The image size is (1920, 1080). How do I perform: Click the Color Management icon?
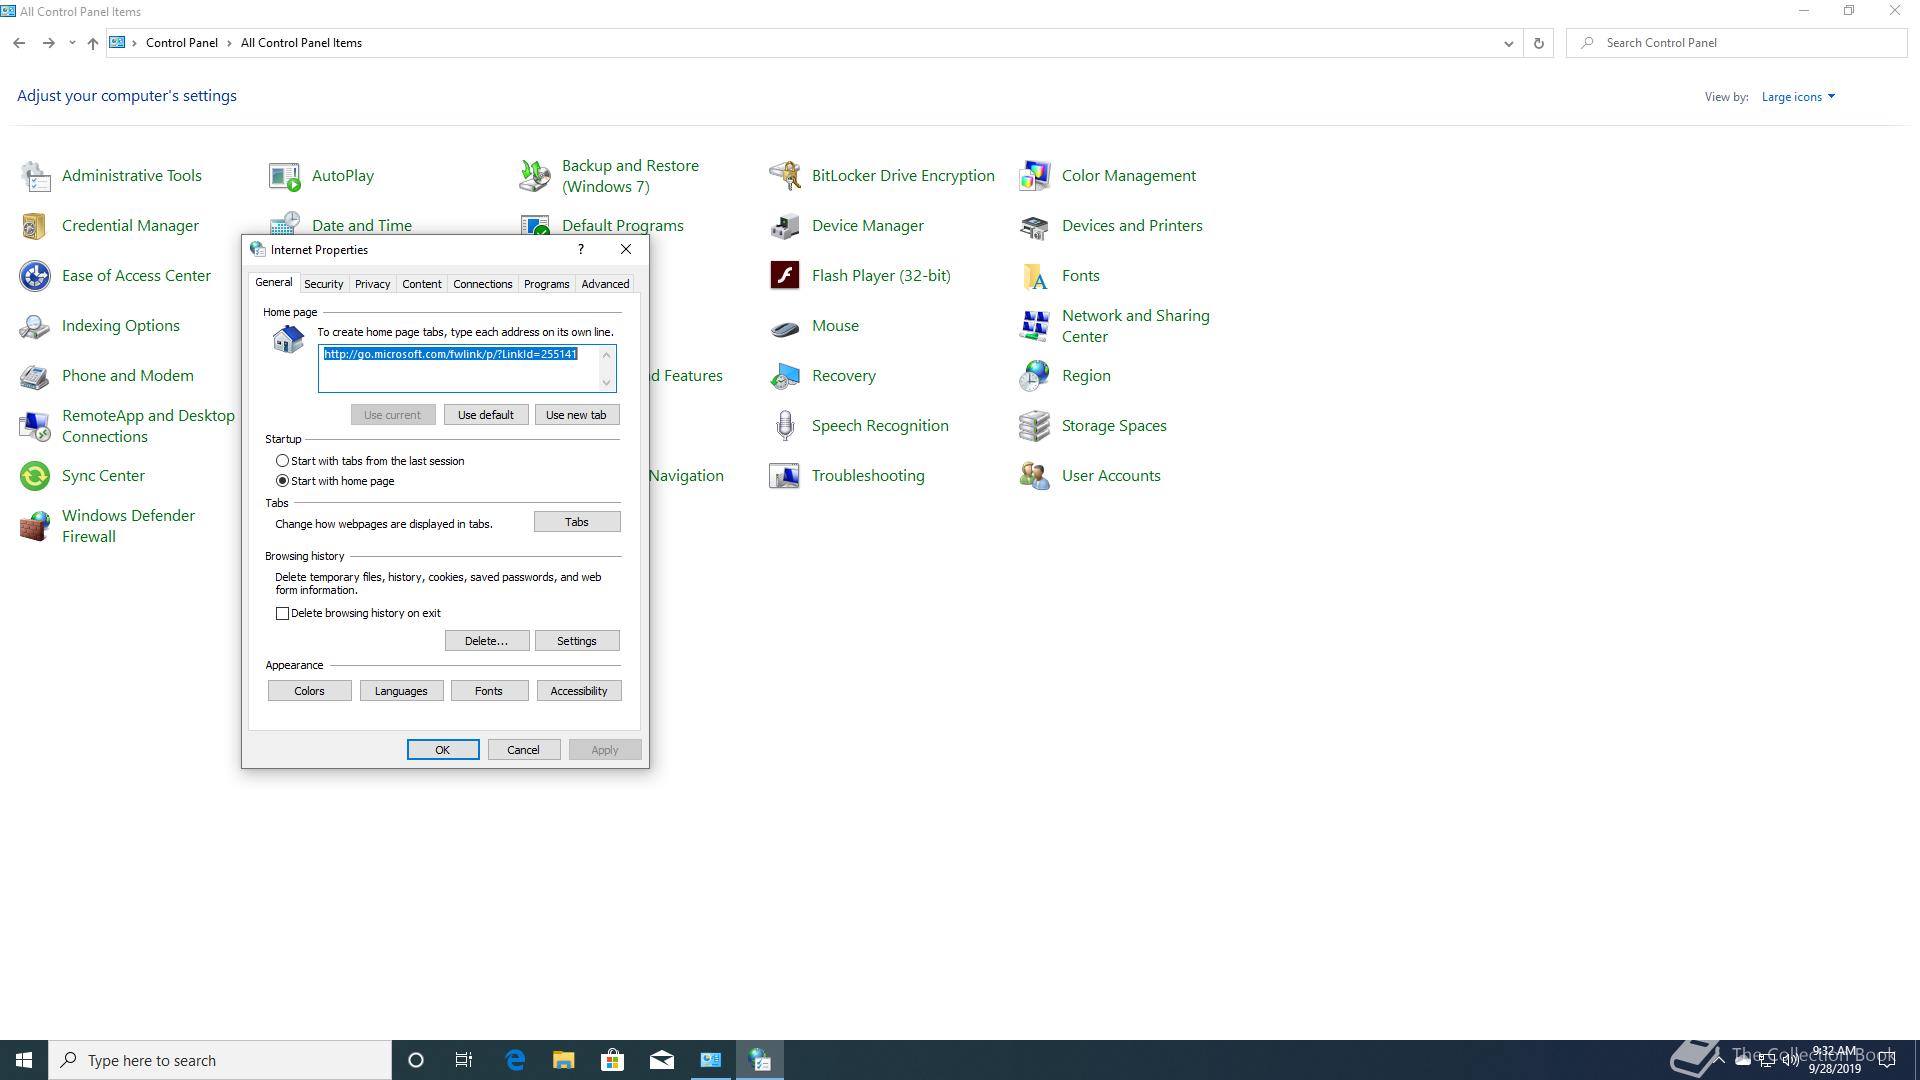(1034, 175)
